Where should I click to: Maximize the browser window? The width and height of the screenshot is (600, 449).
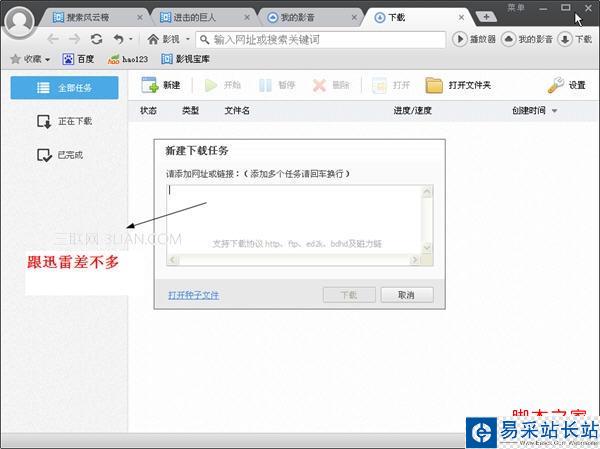[x=566, y=8]
